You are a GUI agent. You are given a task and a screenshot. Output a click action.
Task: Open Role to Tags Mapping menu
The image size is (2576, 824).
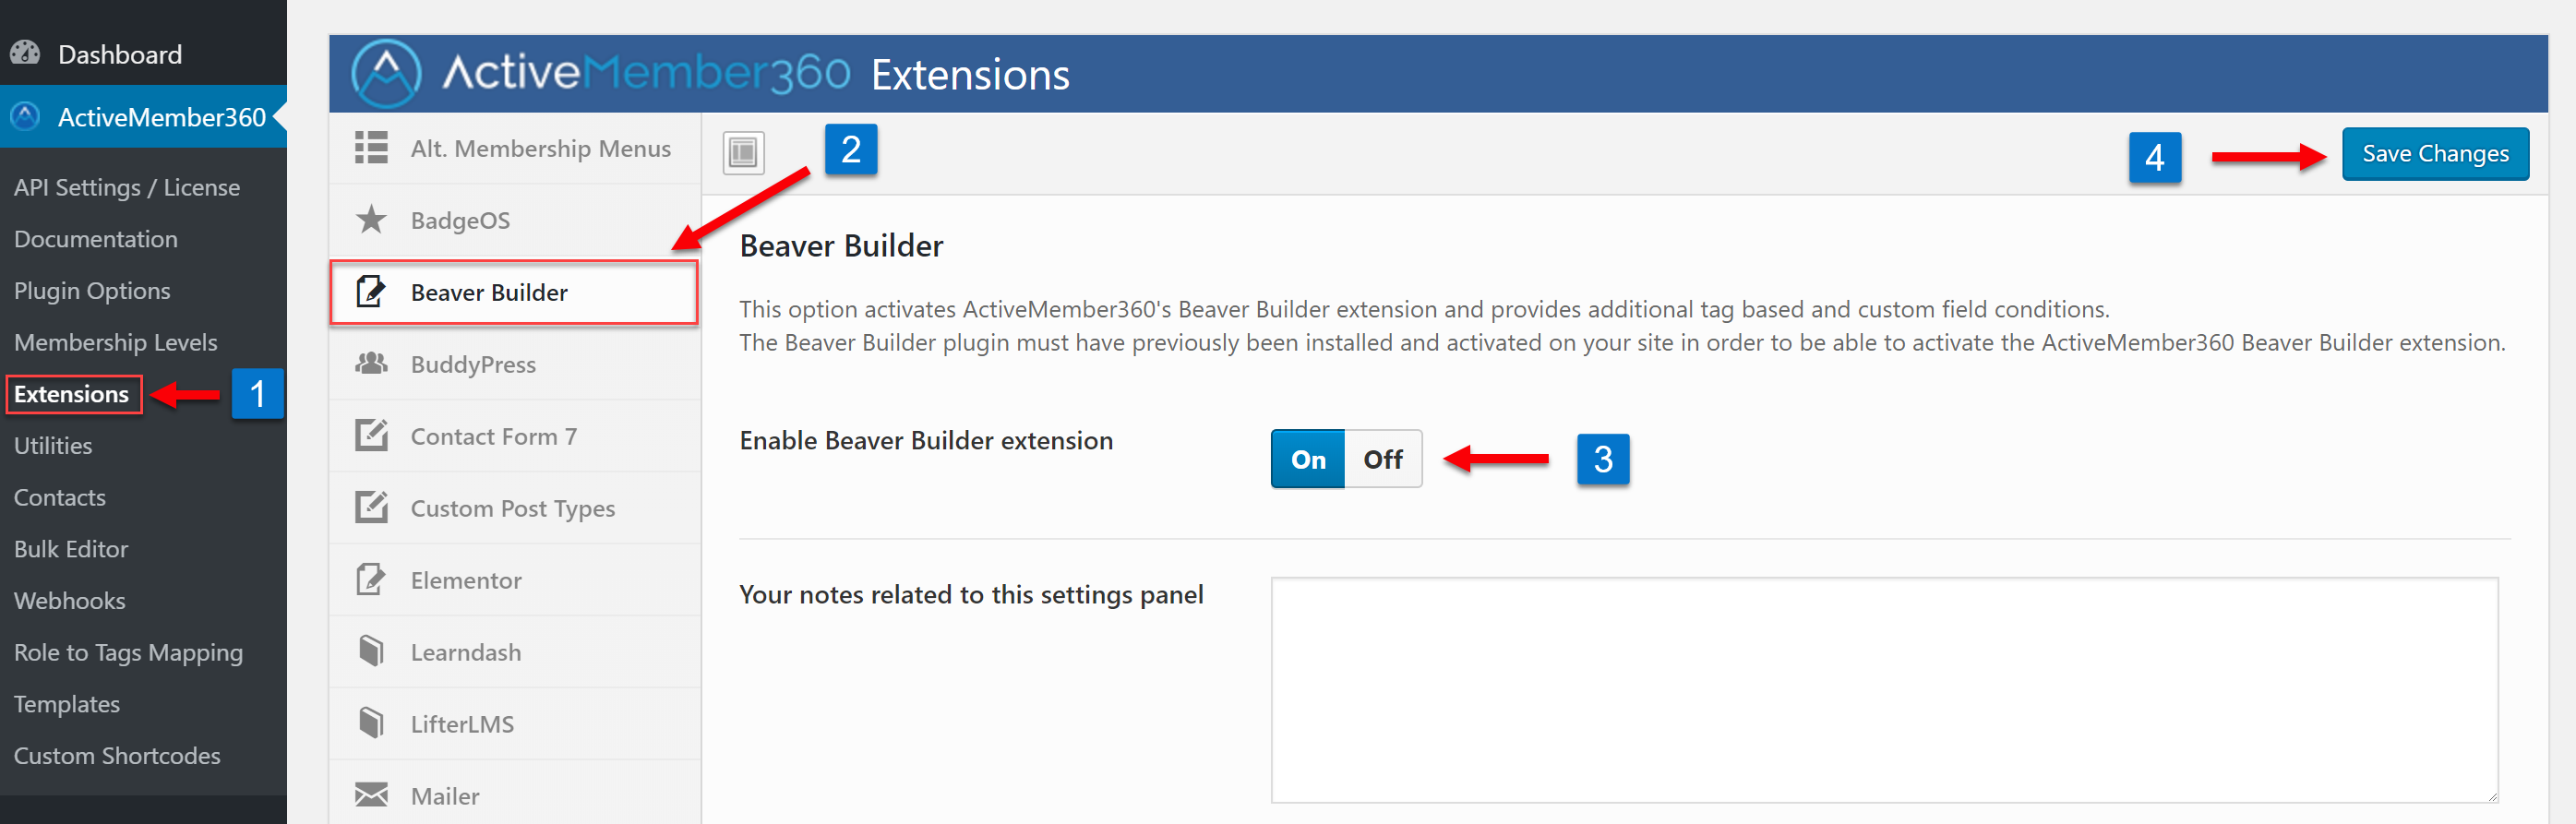coord(129,652)
